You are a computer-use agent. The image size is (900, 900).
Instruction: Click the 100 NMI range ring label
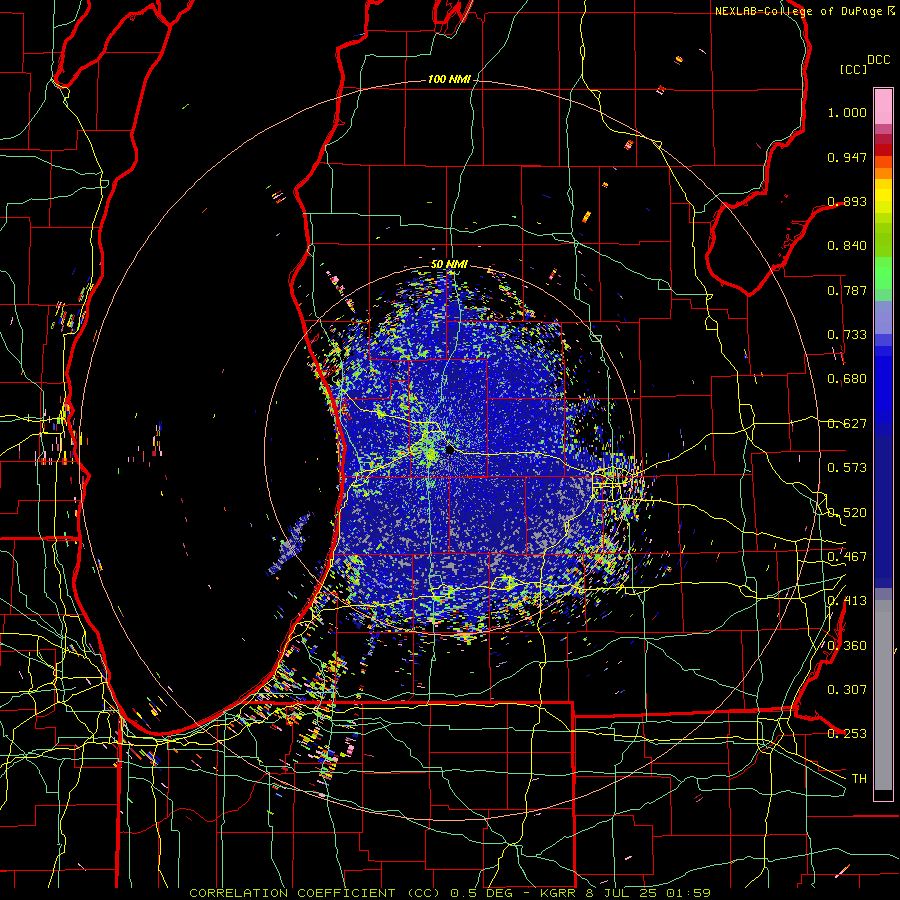(x=448, y=79)
